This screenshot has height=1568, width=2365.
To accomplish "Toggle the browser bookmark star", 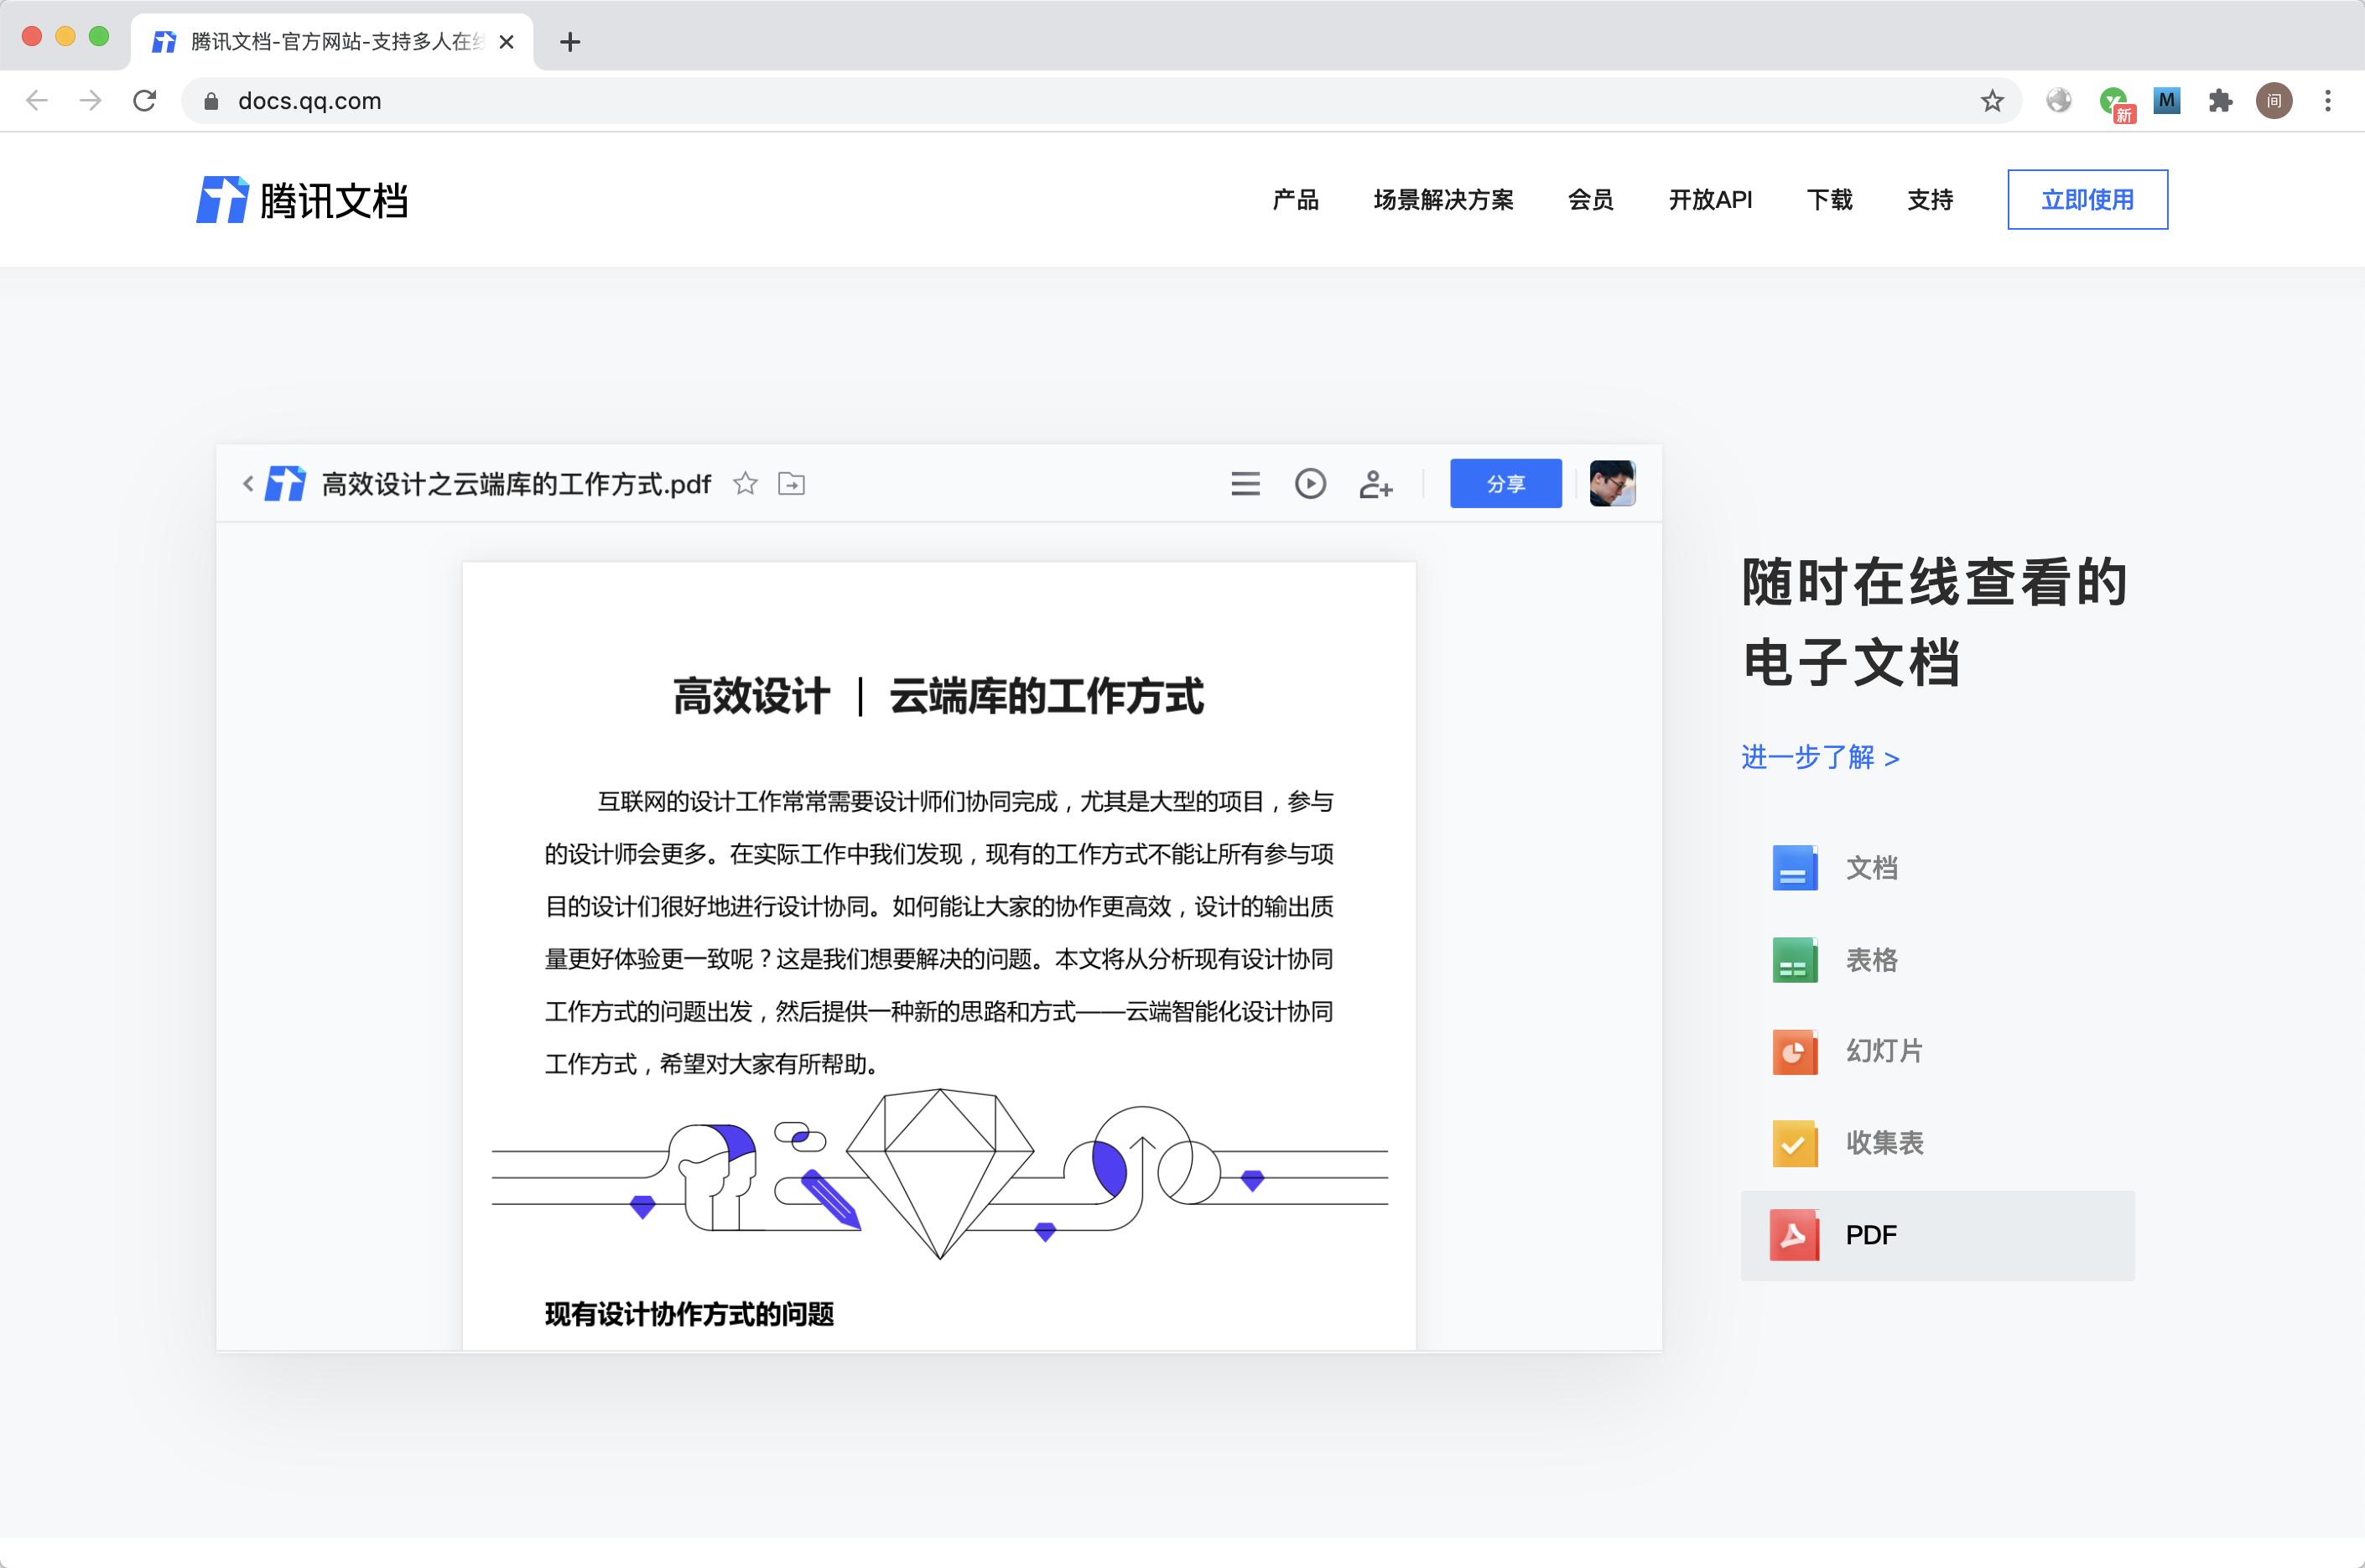I will point(1993,101).
